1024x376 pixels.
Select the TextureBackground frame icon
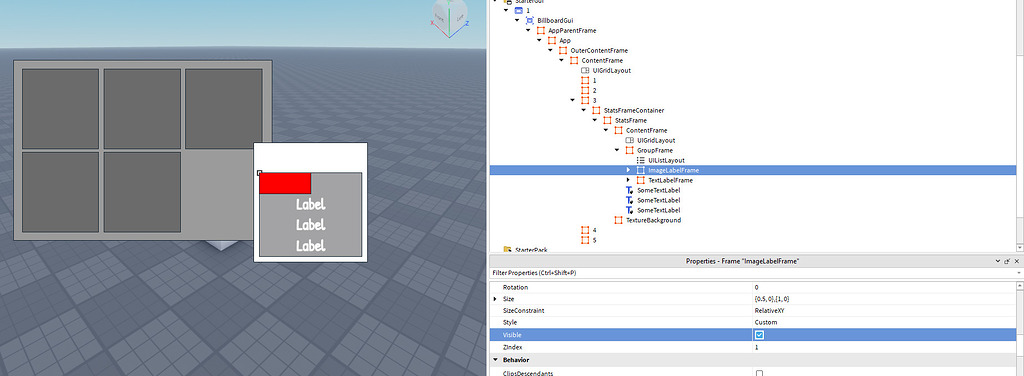point(618,221)
